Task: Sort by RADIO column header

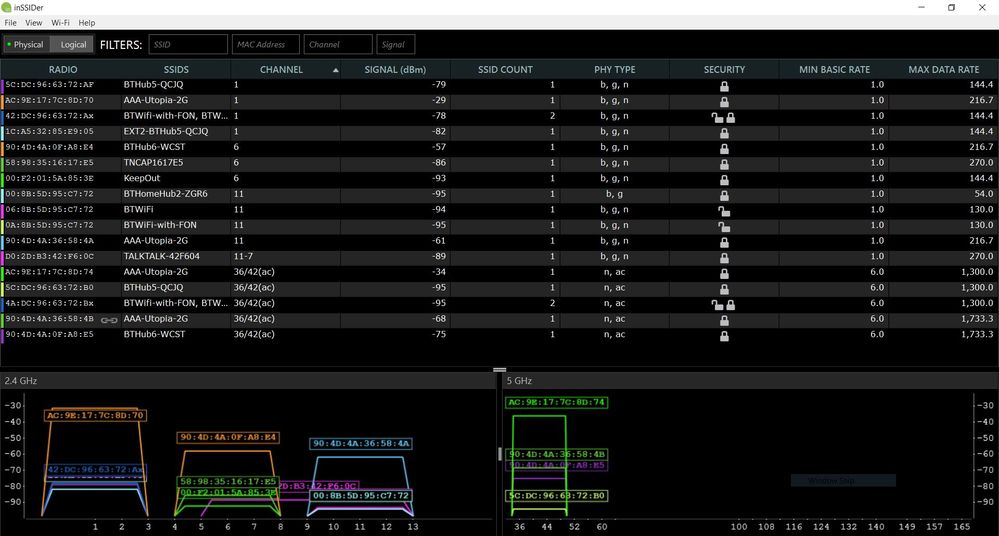Action: (x=63, y=69)
